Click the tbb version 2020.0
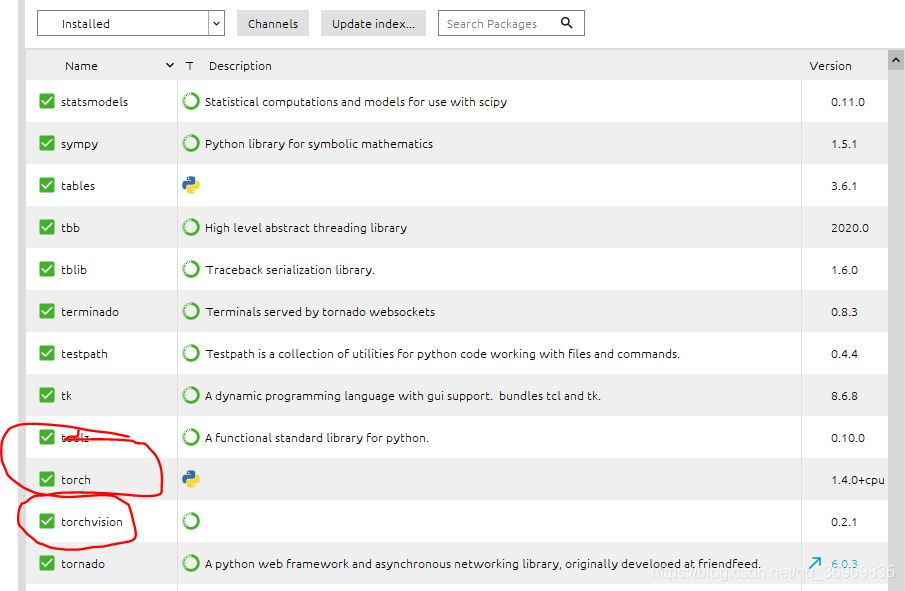The image size is (905, 591). [x=850, y=228]
